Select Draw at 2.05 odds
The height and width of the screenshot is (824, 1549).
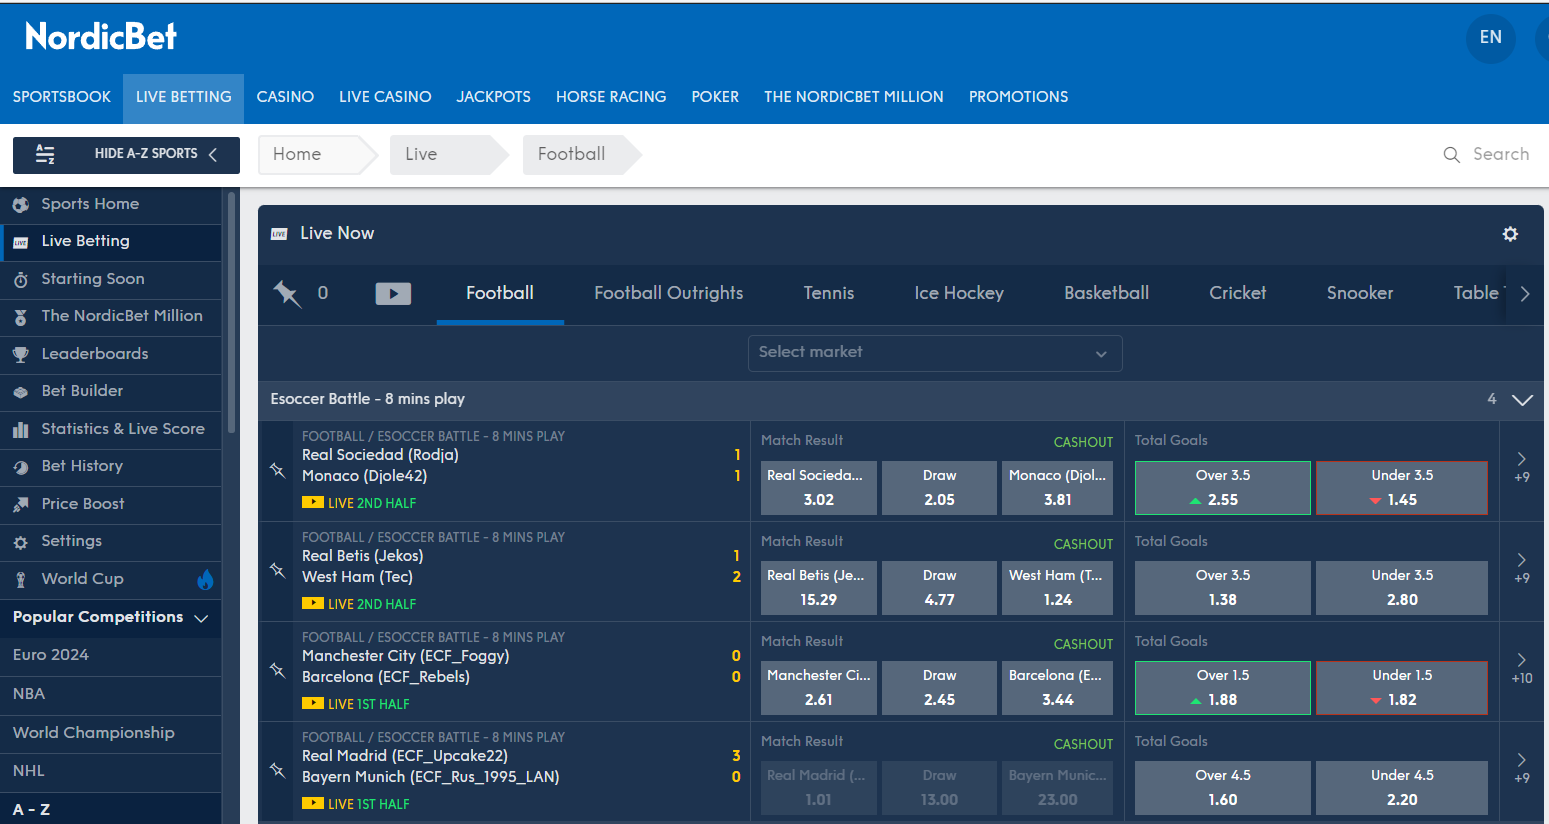point(939,488)
